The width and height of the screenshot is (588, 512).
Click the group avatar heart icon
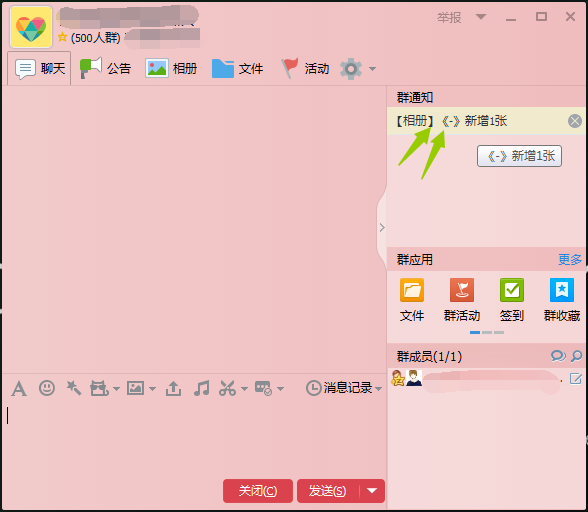31,27
